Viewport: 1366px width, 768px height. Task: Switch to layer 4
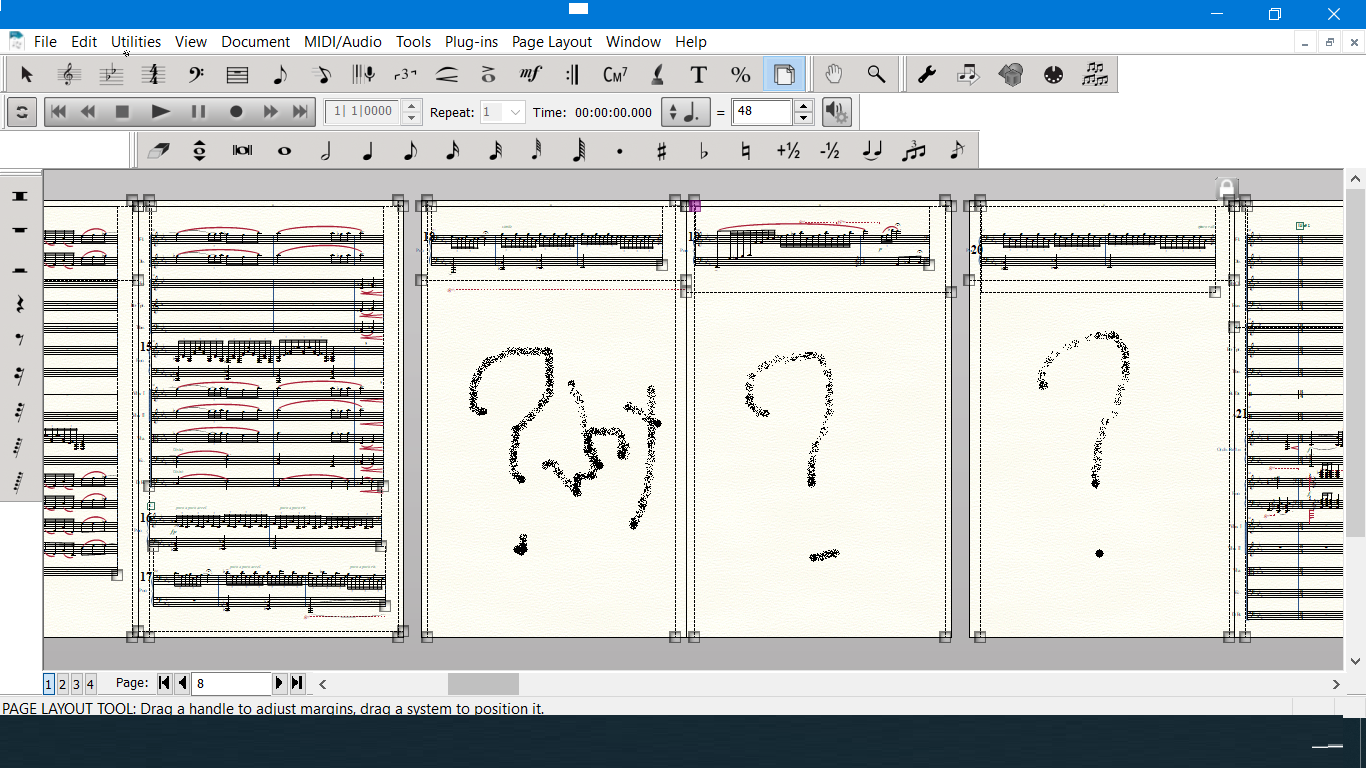90,684
